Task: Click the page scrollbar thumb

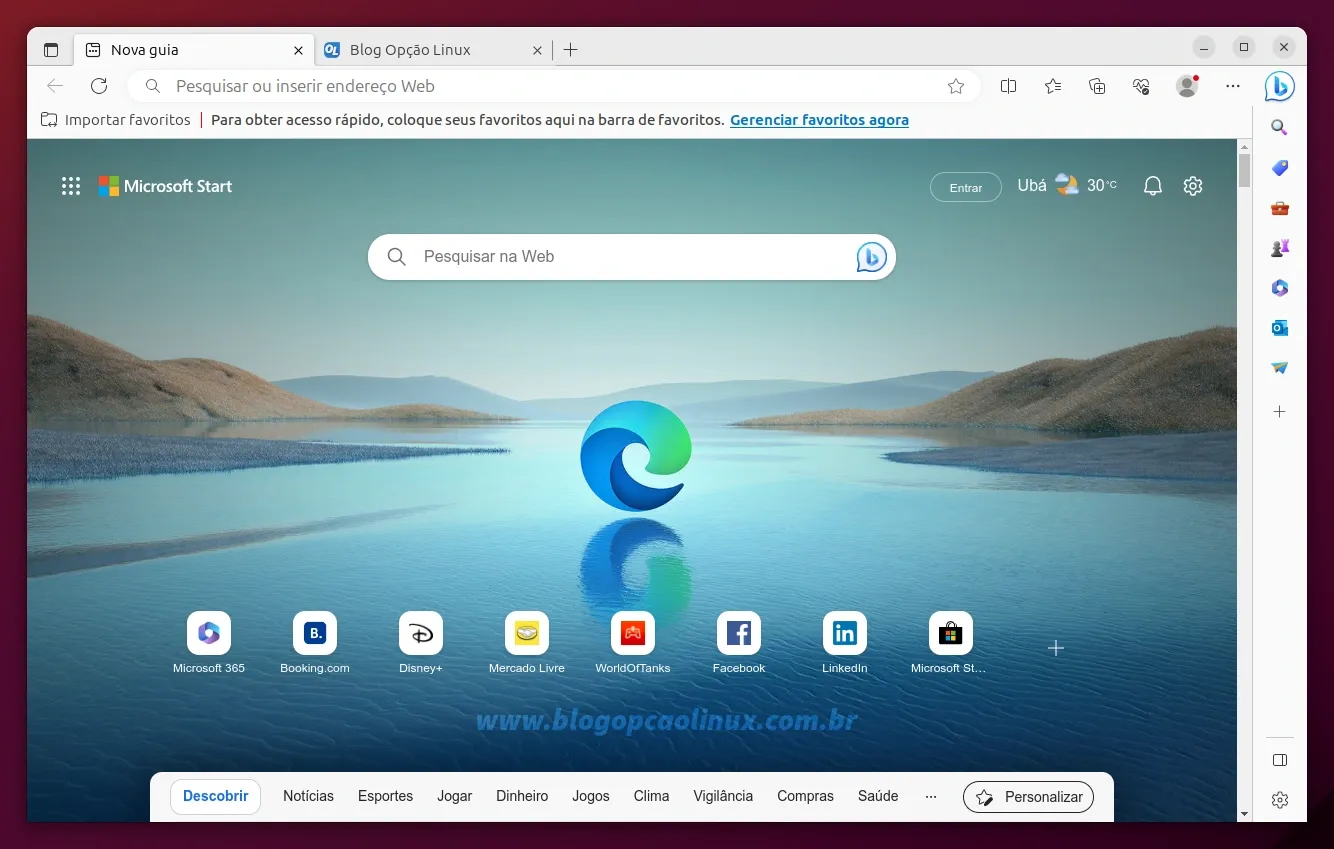Action: coord(1245,169)
